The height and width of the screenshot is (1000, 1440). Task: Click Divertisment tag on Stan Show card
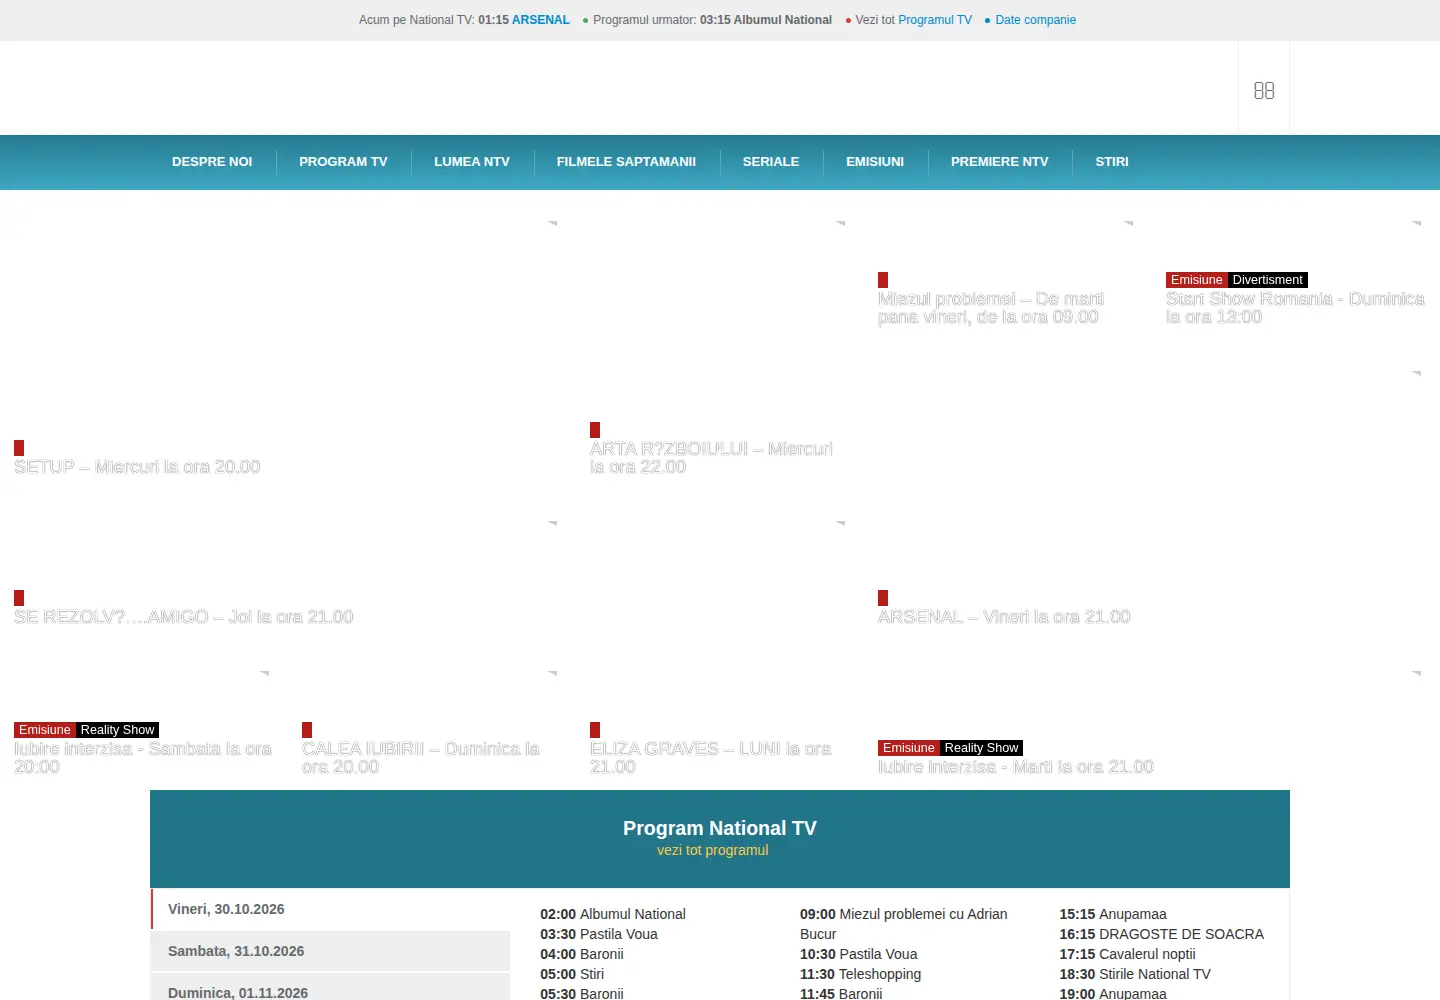(1268, 280)
